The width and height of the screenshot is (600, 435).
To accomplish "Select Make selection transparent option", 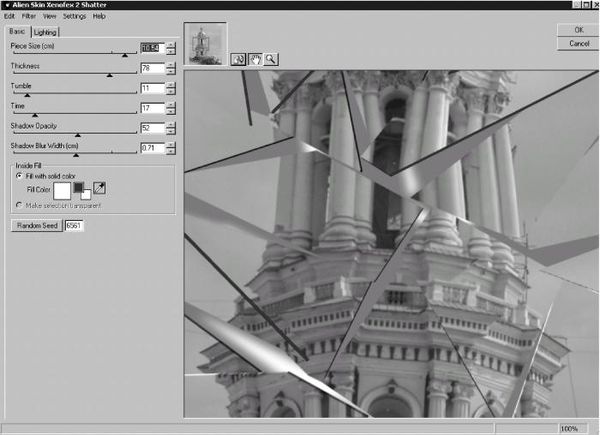I will tap(20, 204).
